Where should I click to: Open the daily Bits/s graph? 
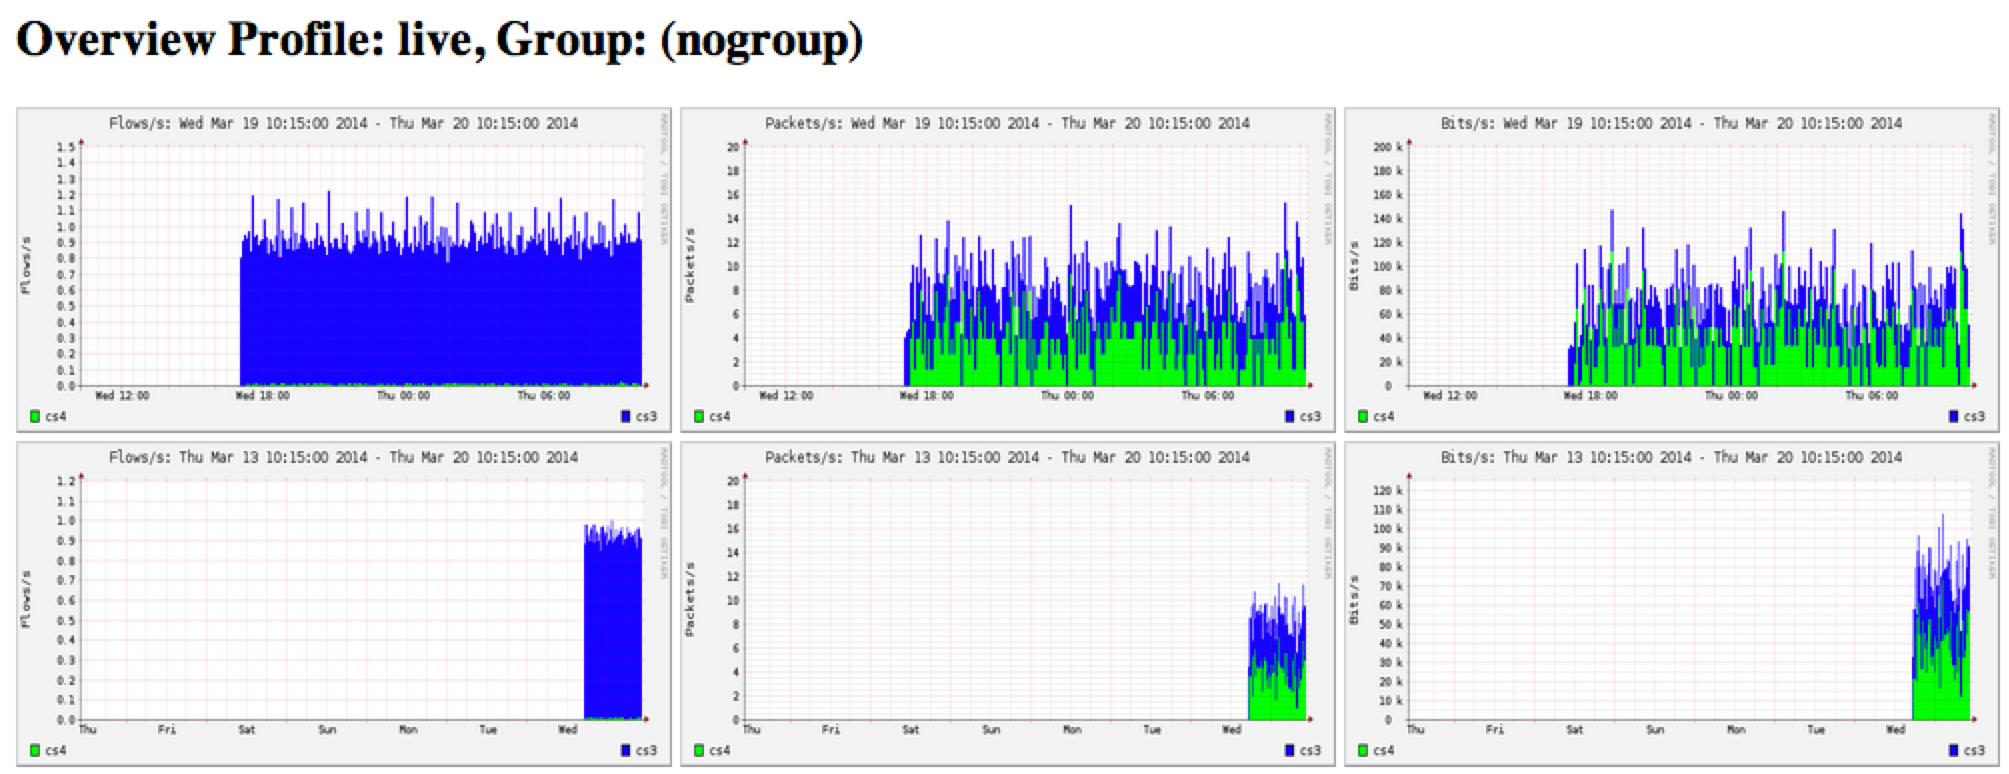pos(1671,268)
